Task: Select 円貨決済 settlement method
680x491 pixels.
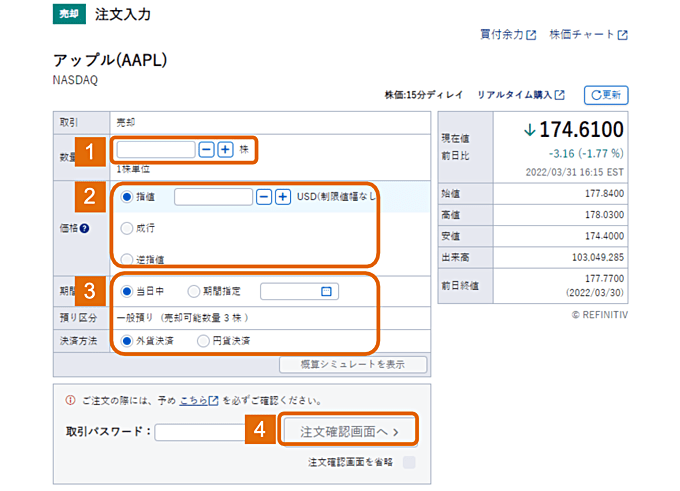Action: pos(203,341)
